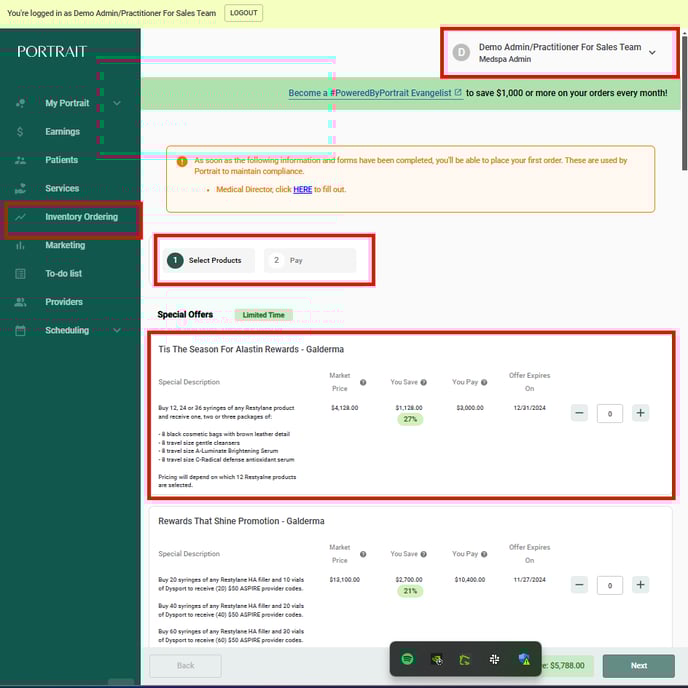The height and width of the screenshot is (688, 688).
Task: Click the security shield warning tray icon
Action: click(524, 659)
